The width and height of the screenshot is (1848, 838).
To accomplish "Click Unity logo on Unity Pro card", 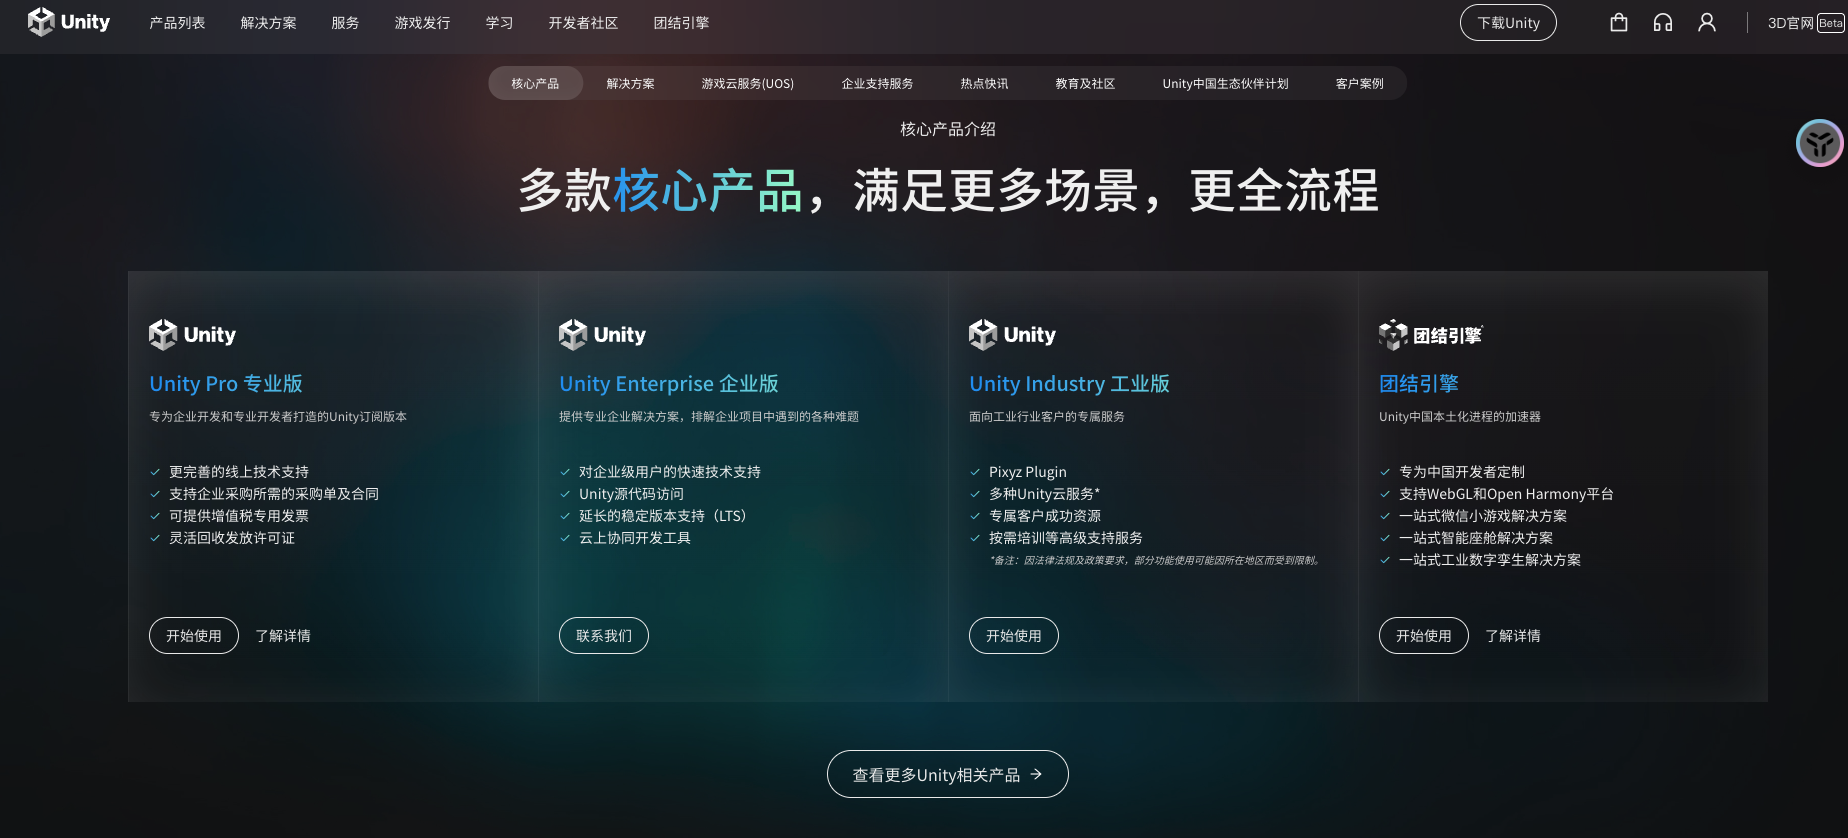I will click(192, 335).
